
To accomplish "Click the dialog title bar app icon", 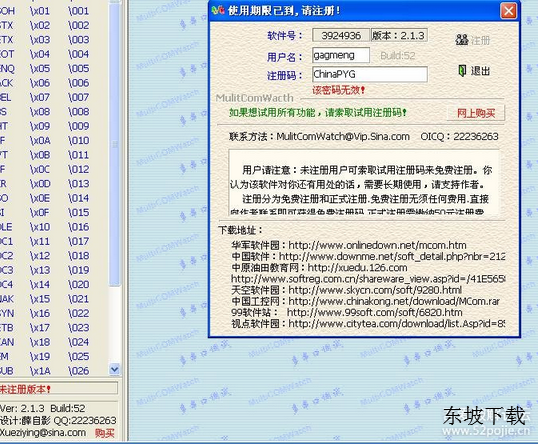I will [218, 10].
